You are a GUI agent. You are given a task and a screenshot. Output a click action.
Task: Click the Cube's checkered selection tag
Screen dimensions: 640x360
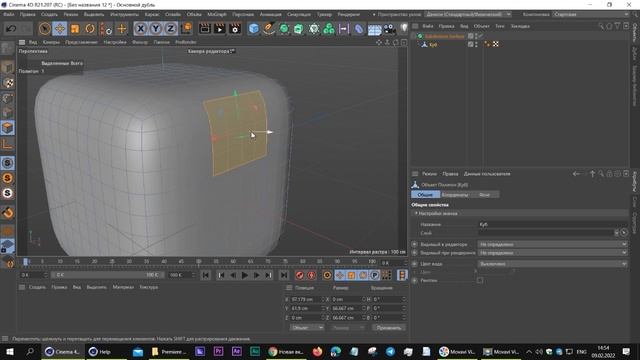[x=496, y=44]
